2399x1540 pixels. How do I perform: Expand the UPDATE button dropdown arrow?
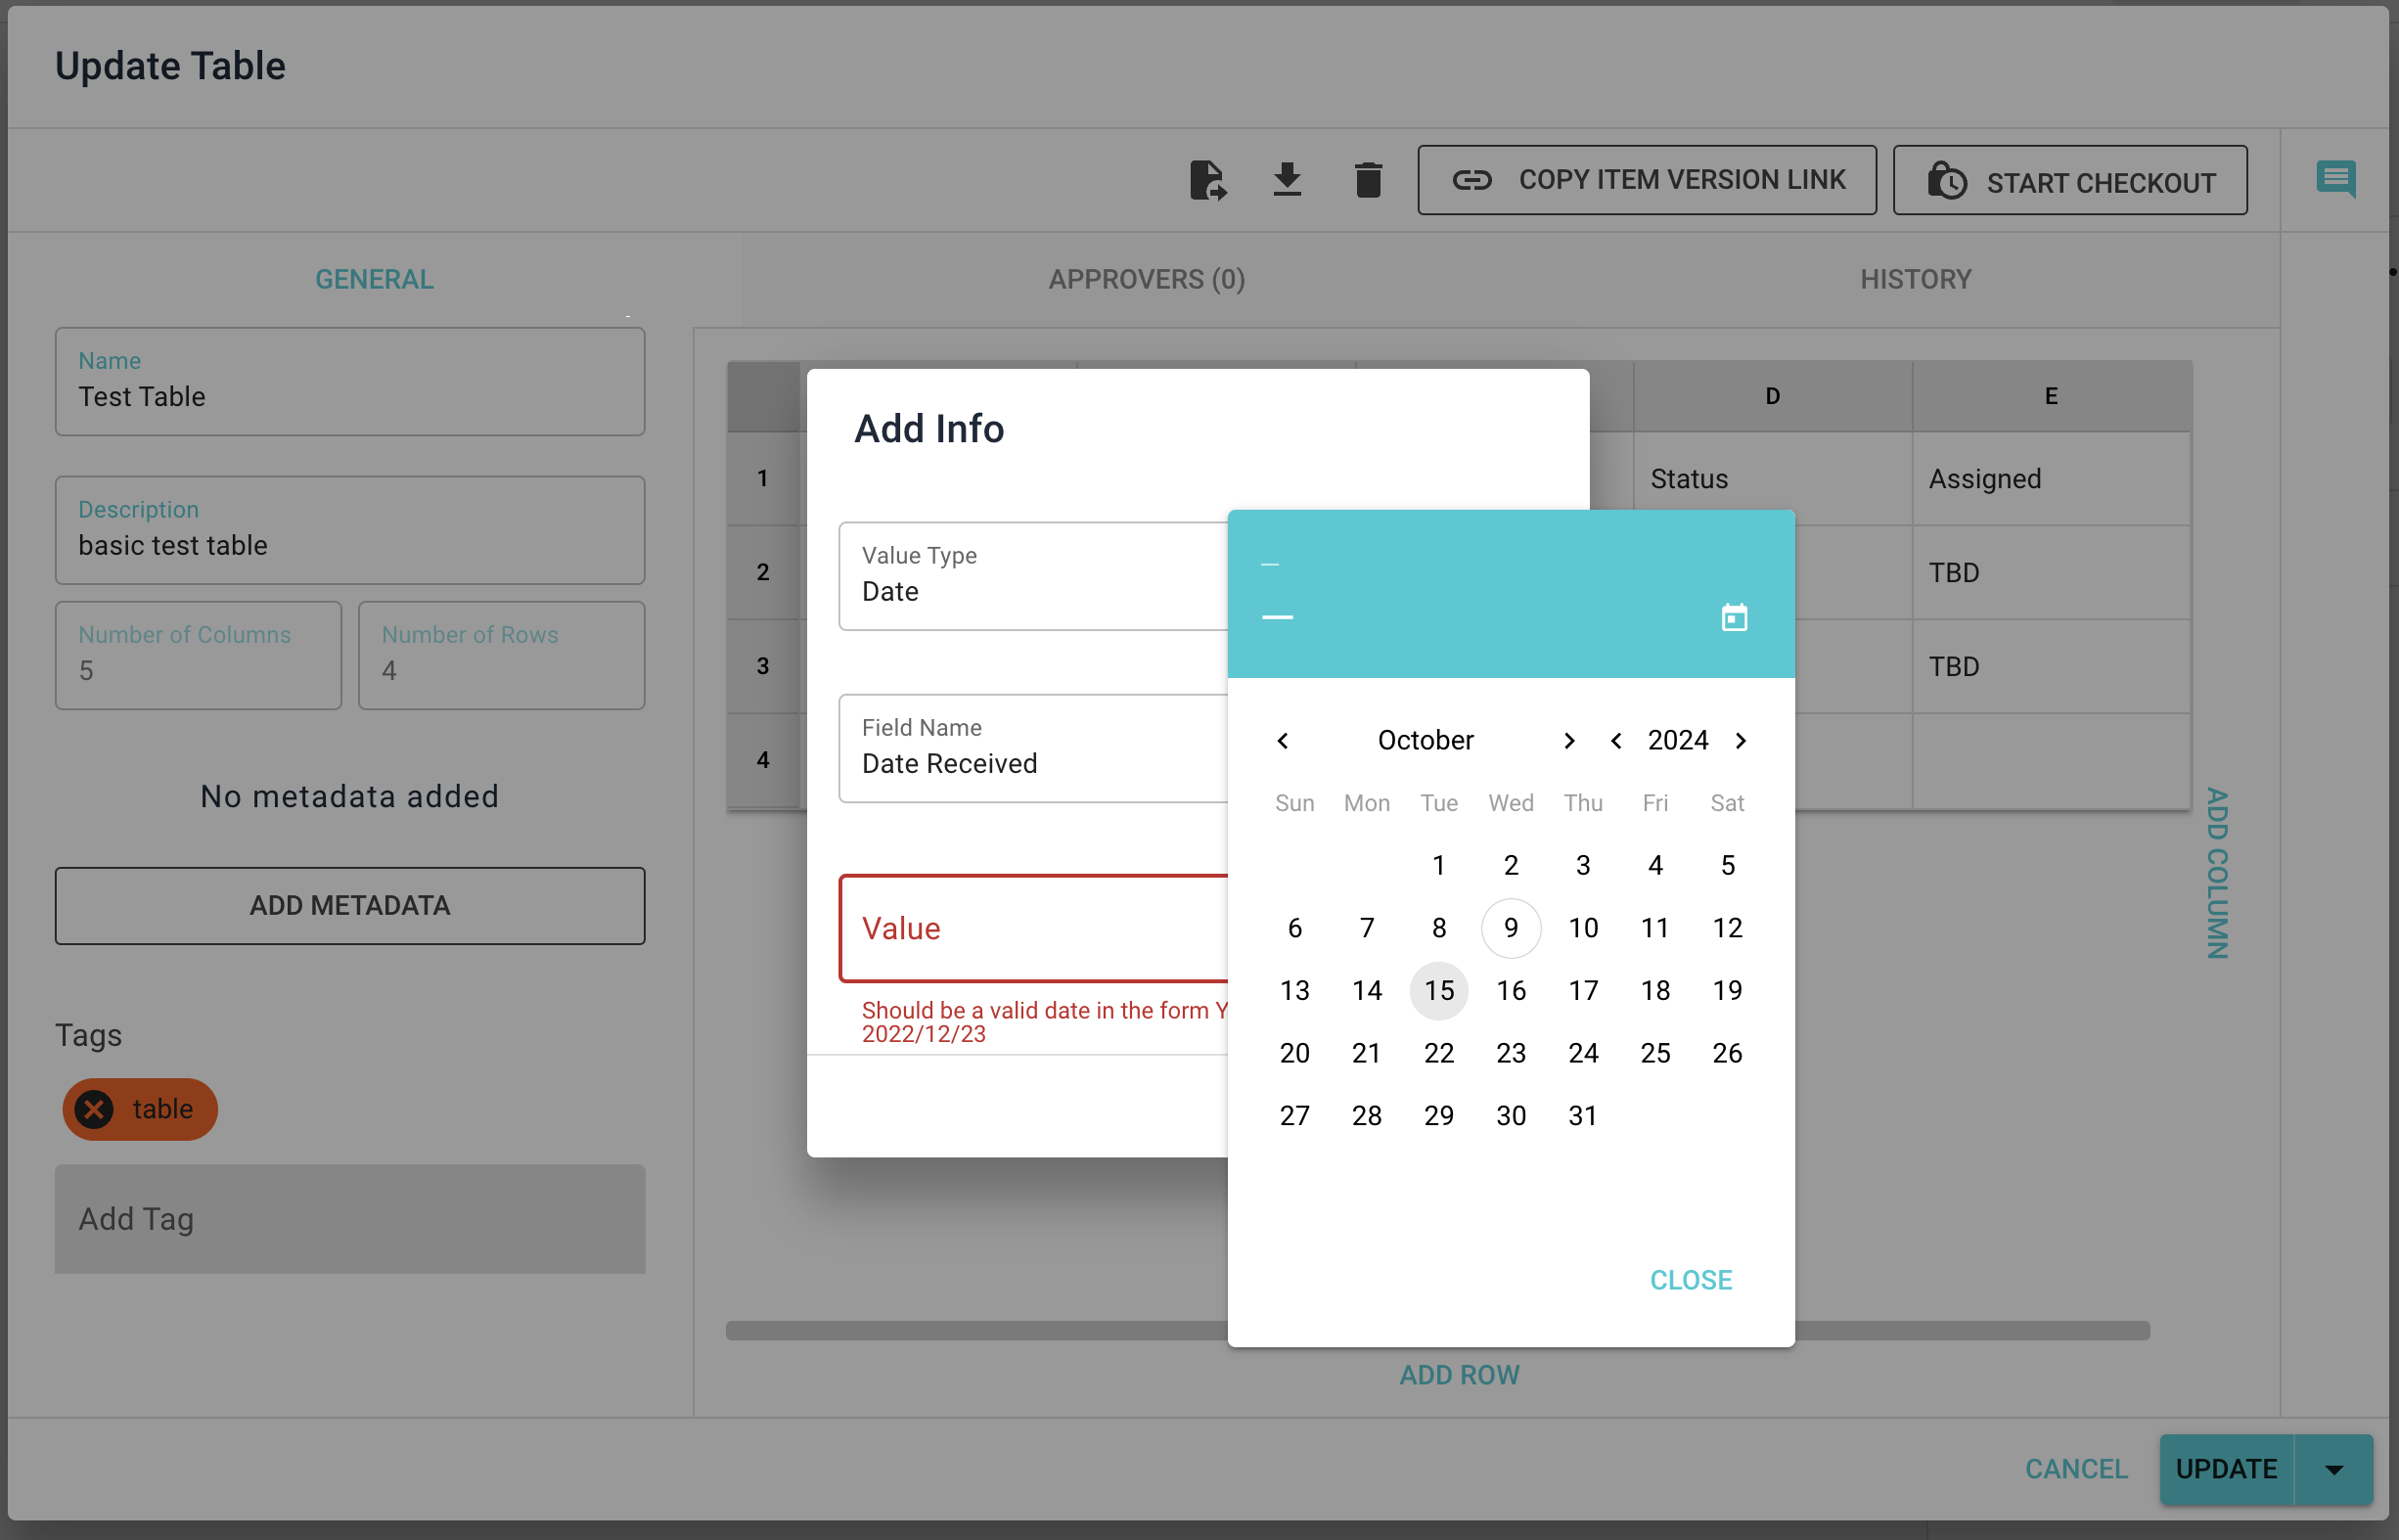2334,1469
